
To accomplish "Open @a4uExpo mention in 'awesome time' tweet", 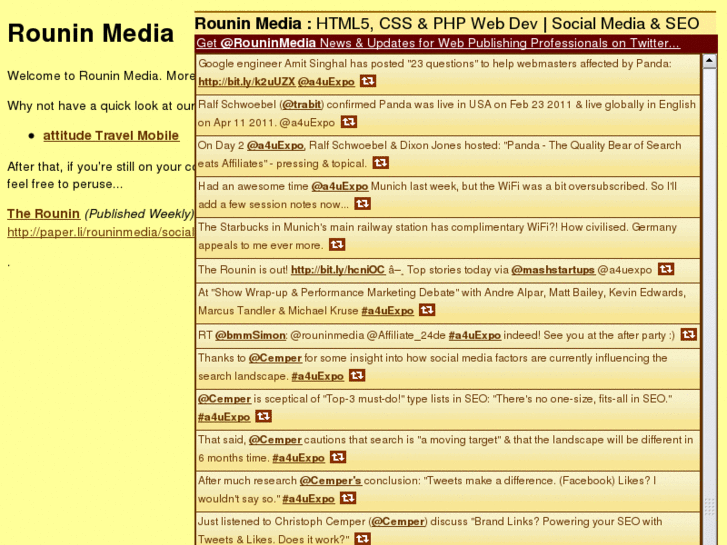I will coord(340,186).
